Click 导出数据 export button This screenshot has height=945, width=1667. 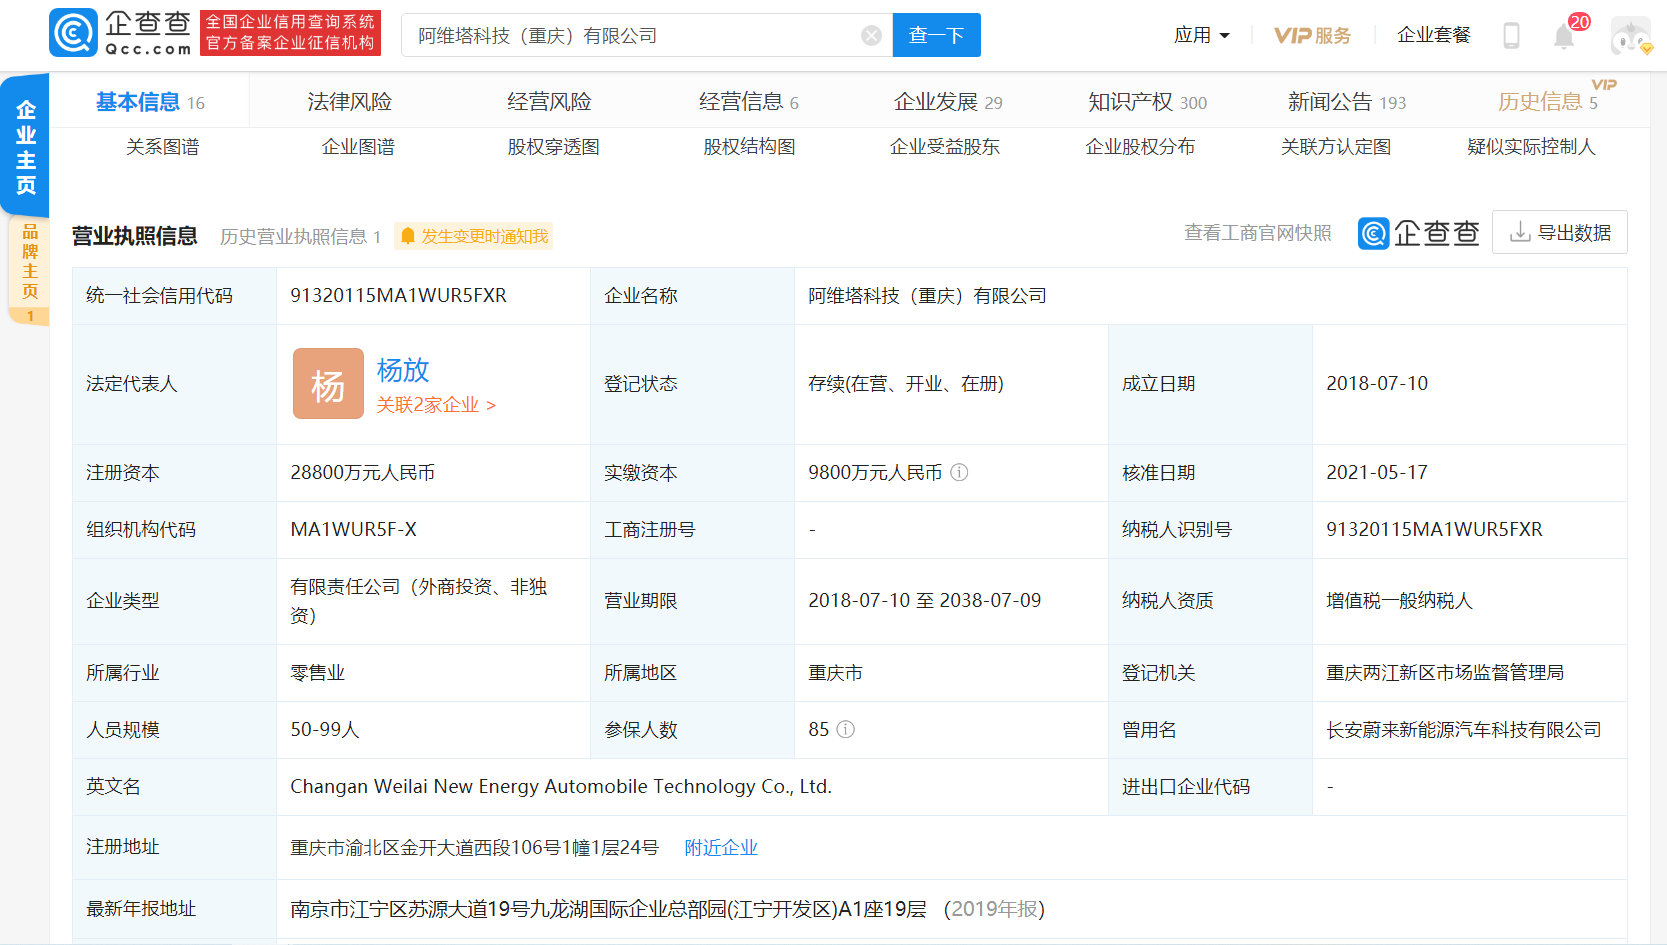(1559, 232)
